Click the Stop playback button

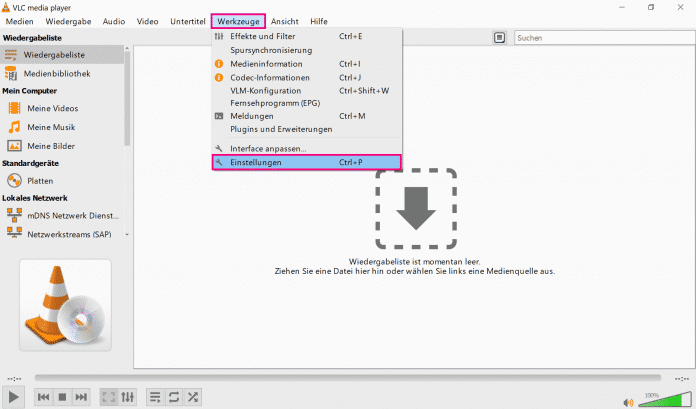click(x=62, y=397)
